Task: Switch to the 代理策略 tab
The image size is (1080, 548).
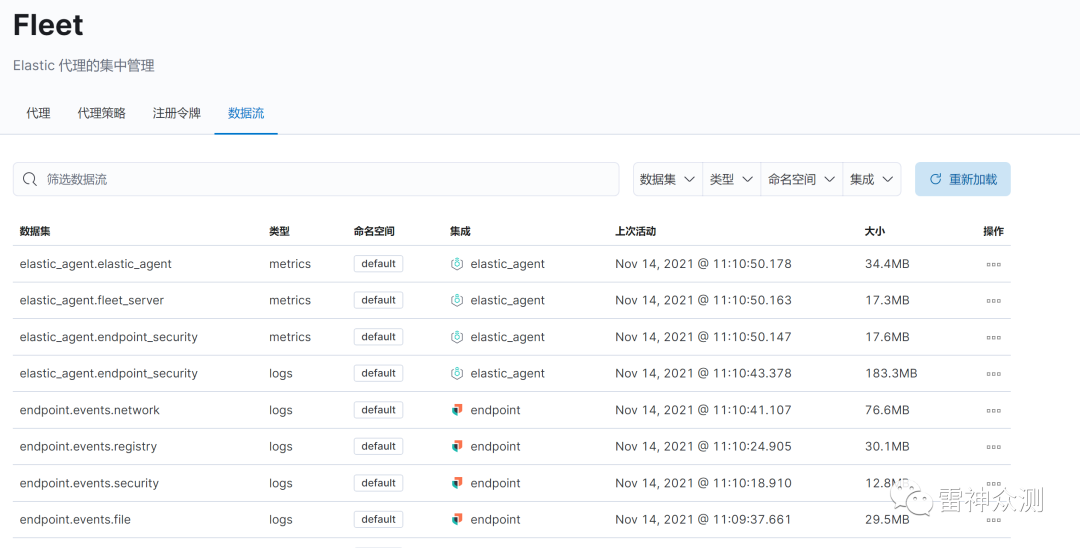Action: point(101,113)
